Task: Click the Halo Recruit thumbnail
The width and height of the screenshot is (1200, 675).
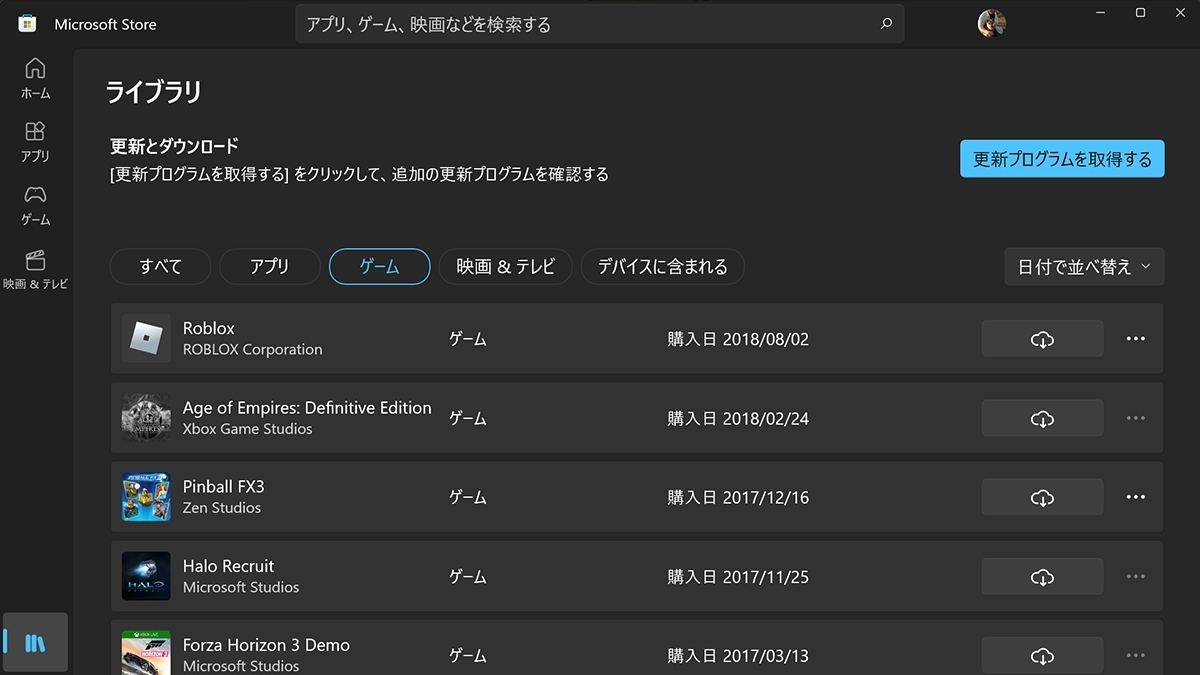Action: (x=146, y=577)
